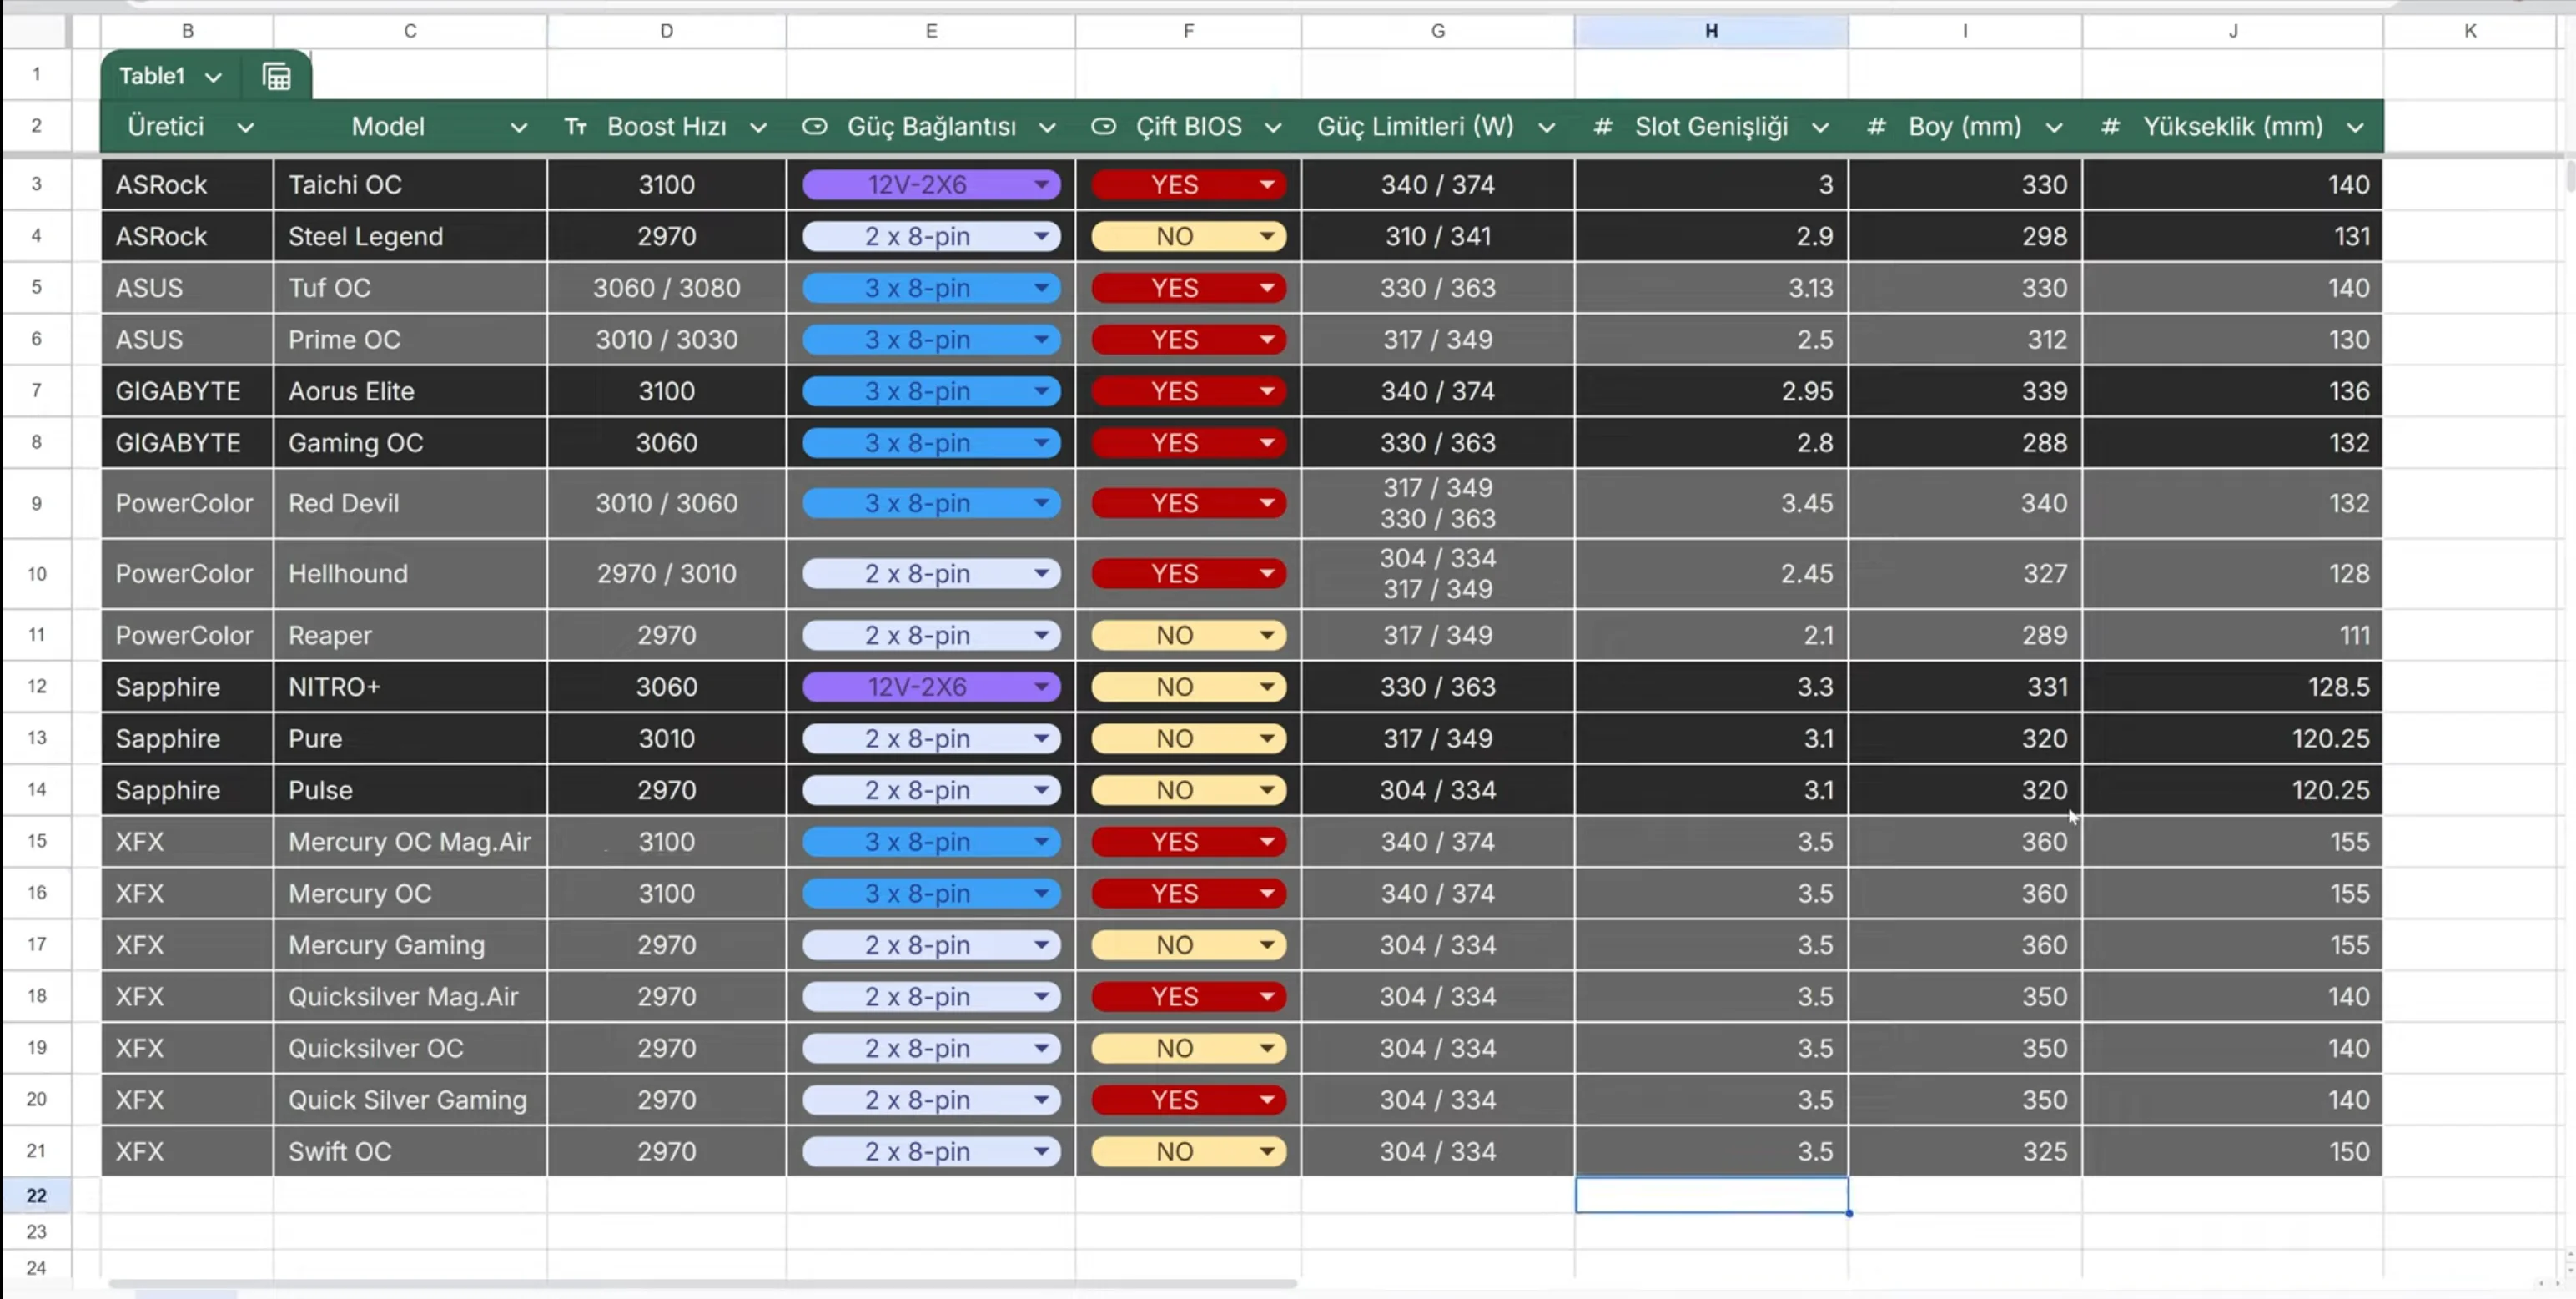Screen dimensions: 2576x1299
Task: Click the number-type icon in Yükseklik (mm) header
Action: (x=2110, y=127)
